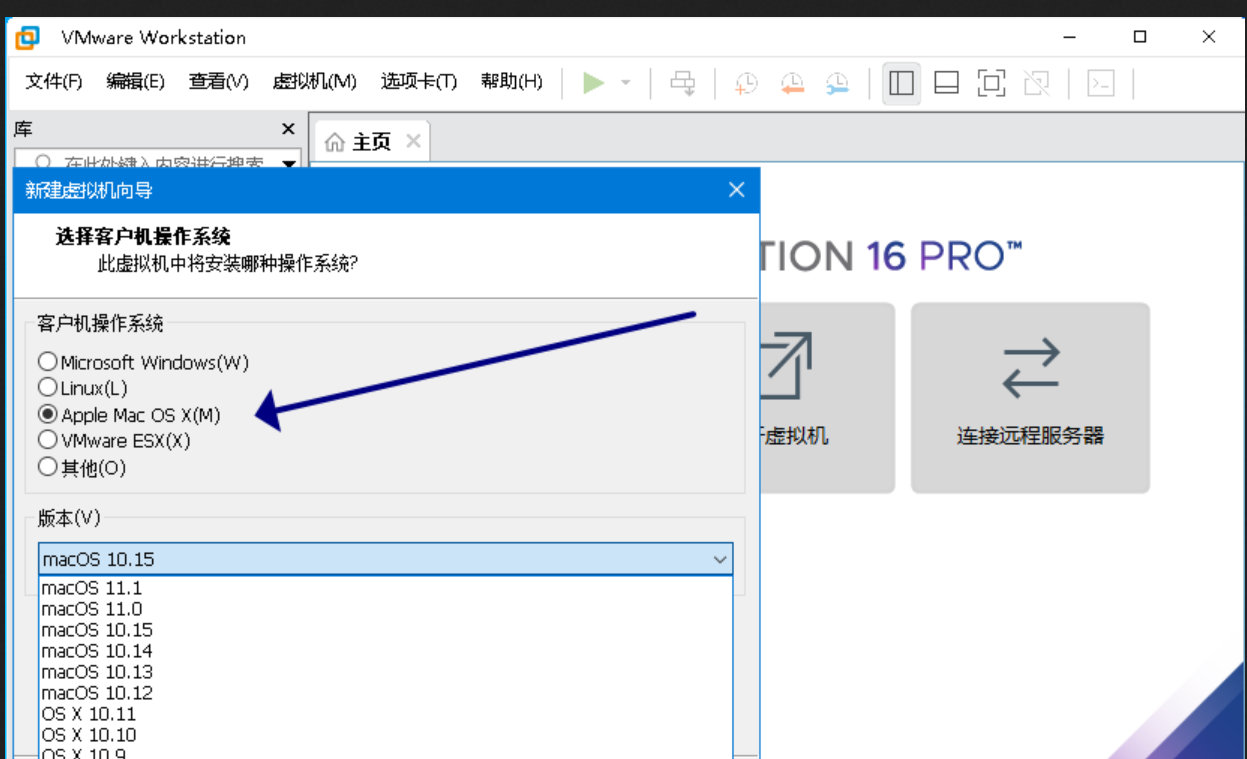Choose macOS 11.1 from version list
The image size is (1247, 759).
tap(385, 588)
